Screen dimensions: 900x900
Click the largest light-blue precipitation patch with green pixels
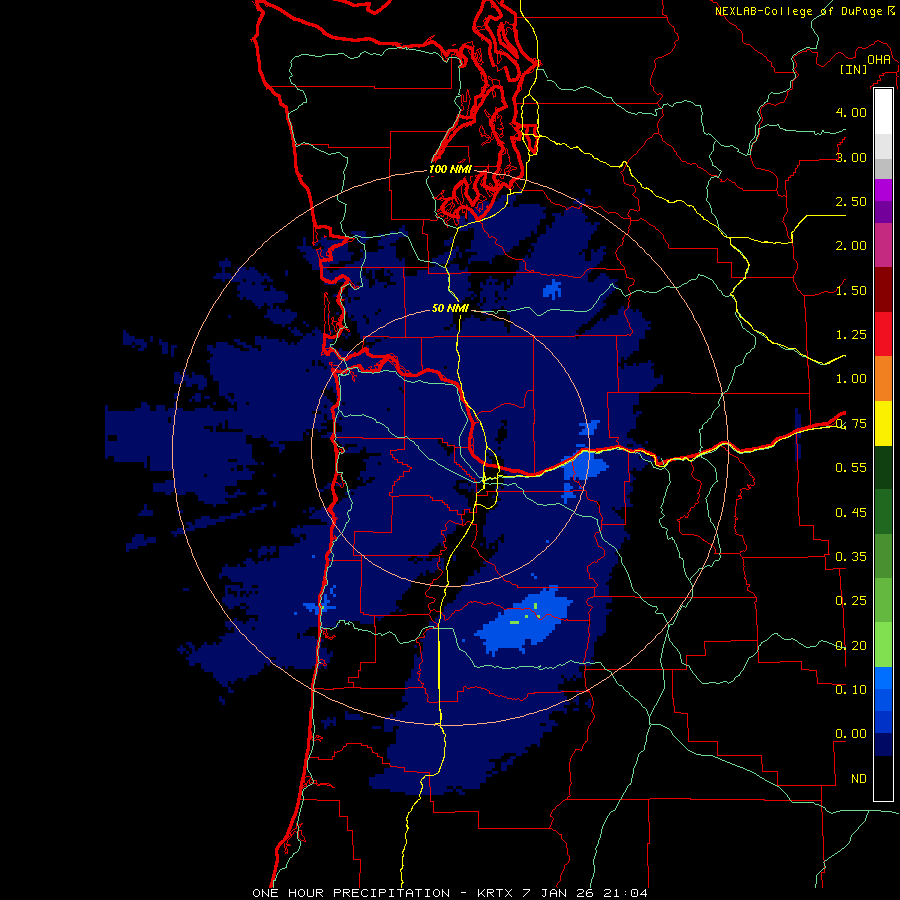click(x=523, y=621)
